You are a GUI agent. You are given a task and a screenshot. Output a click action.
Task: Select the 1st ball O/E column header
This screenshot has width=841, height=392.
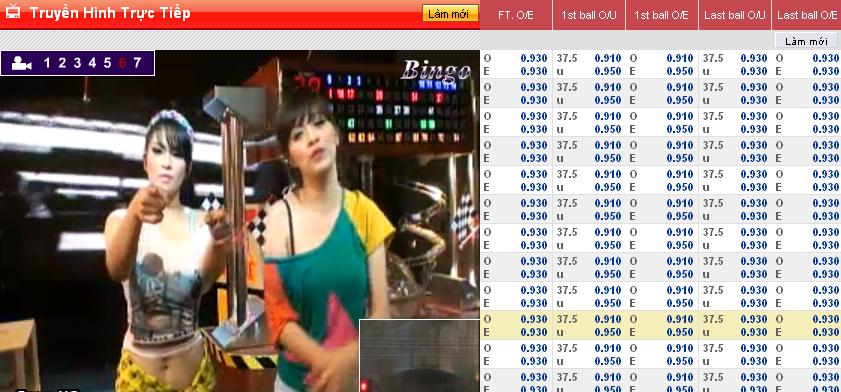[661, 15]
